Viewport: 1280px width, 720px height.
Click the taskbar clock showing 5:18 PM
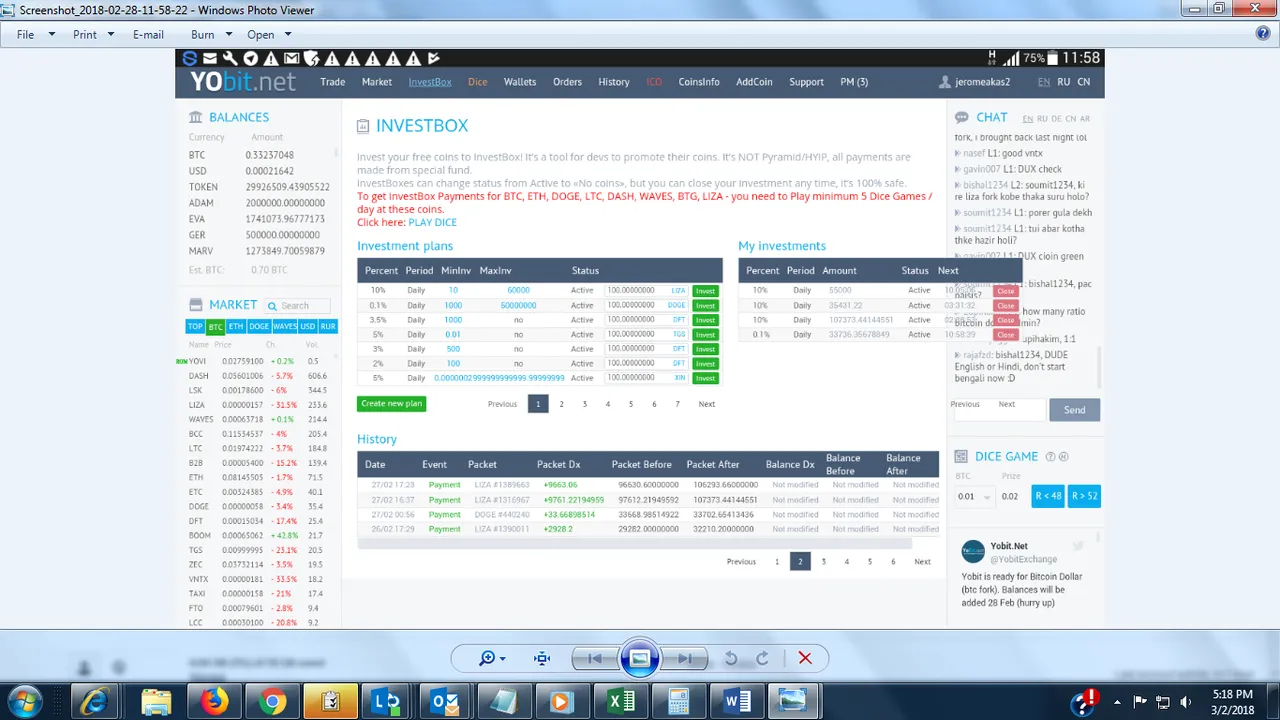(x=1232, y=702)
